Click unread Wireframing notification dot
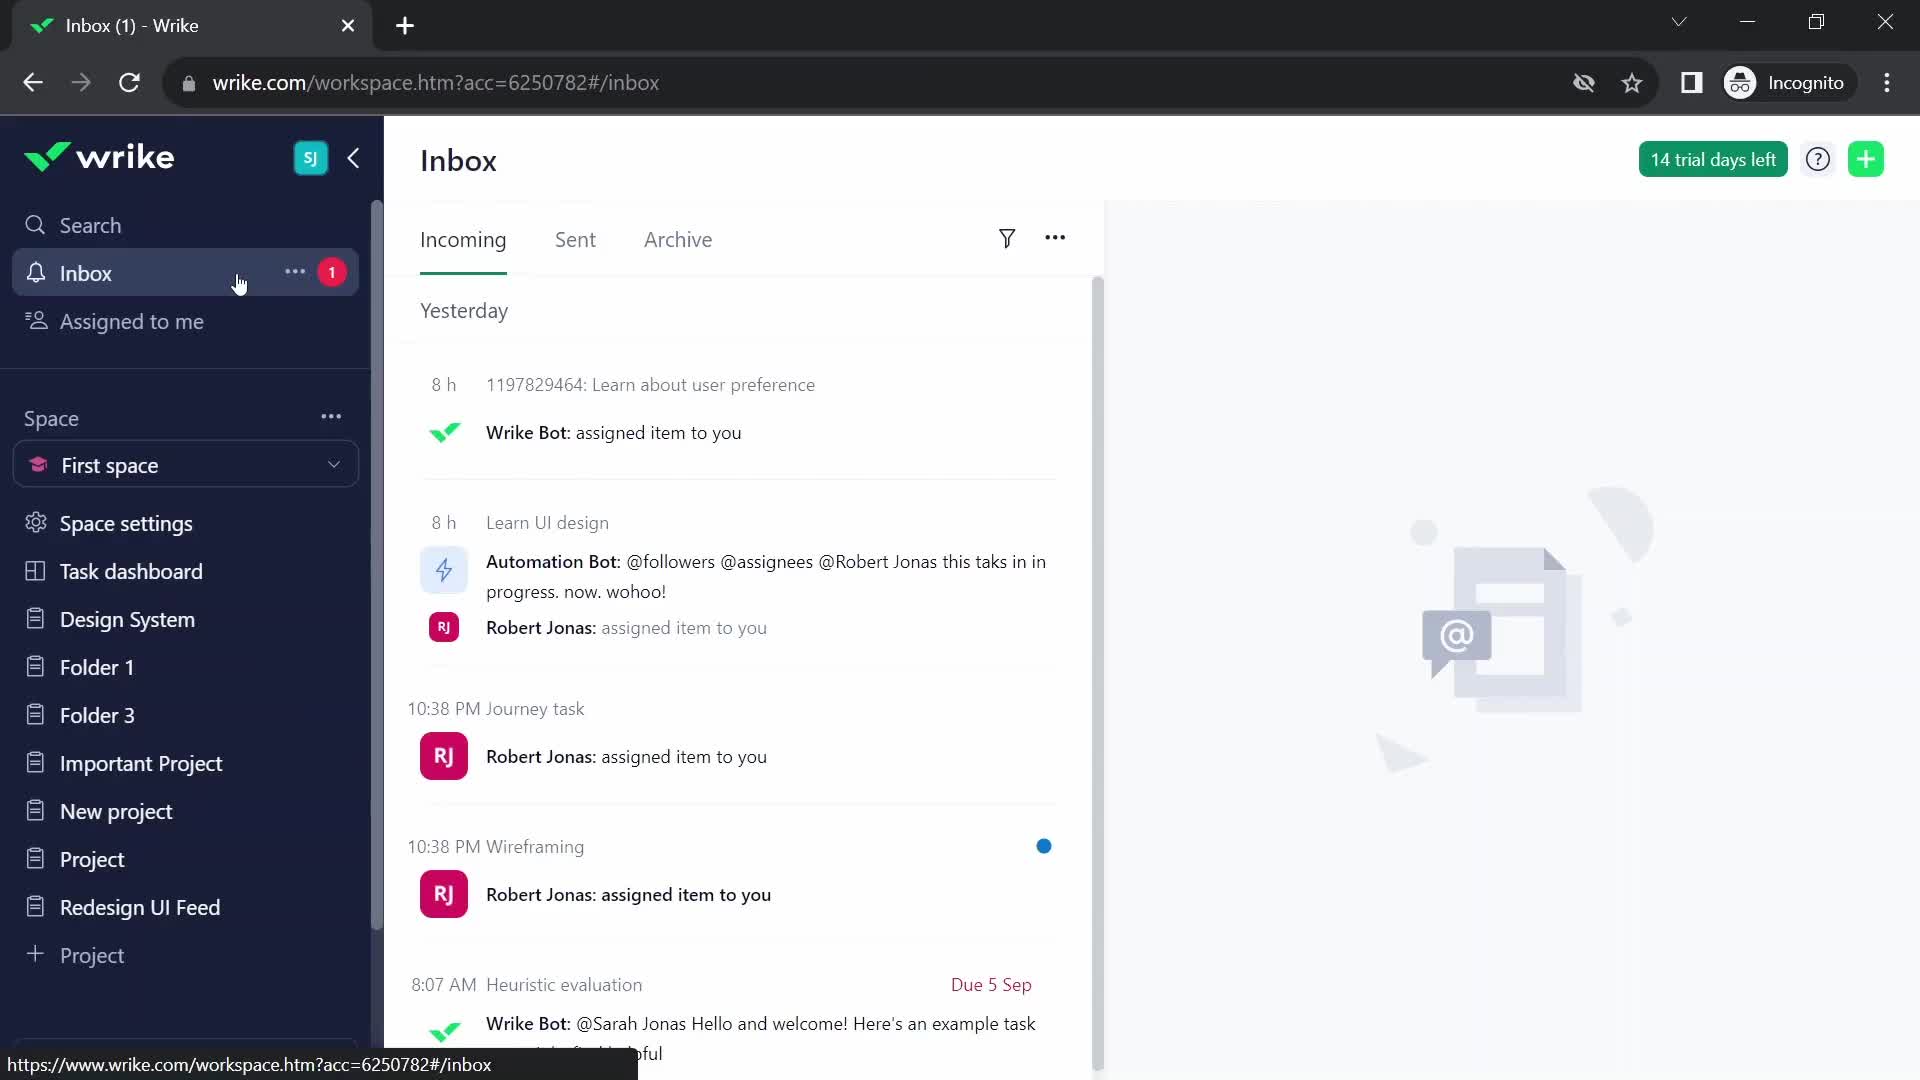This screenshot has height=1080, width=1920. [x=1043, y=845]
